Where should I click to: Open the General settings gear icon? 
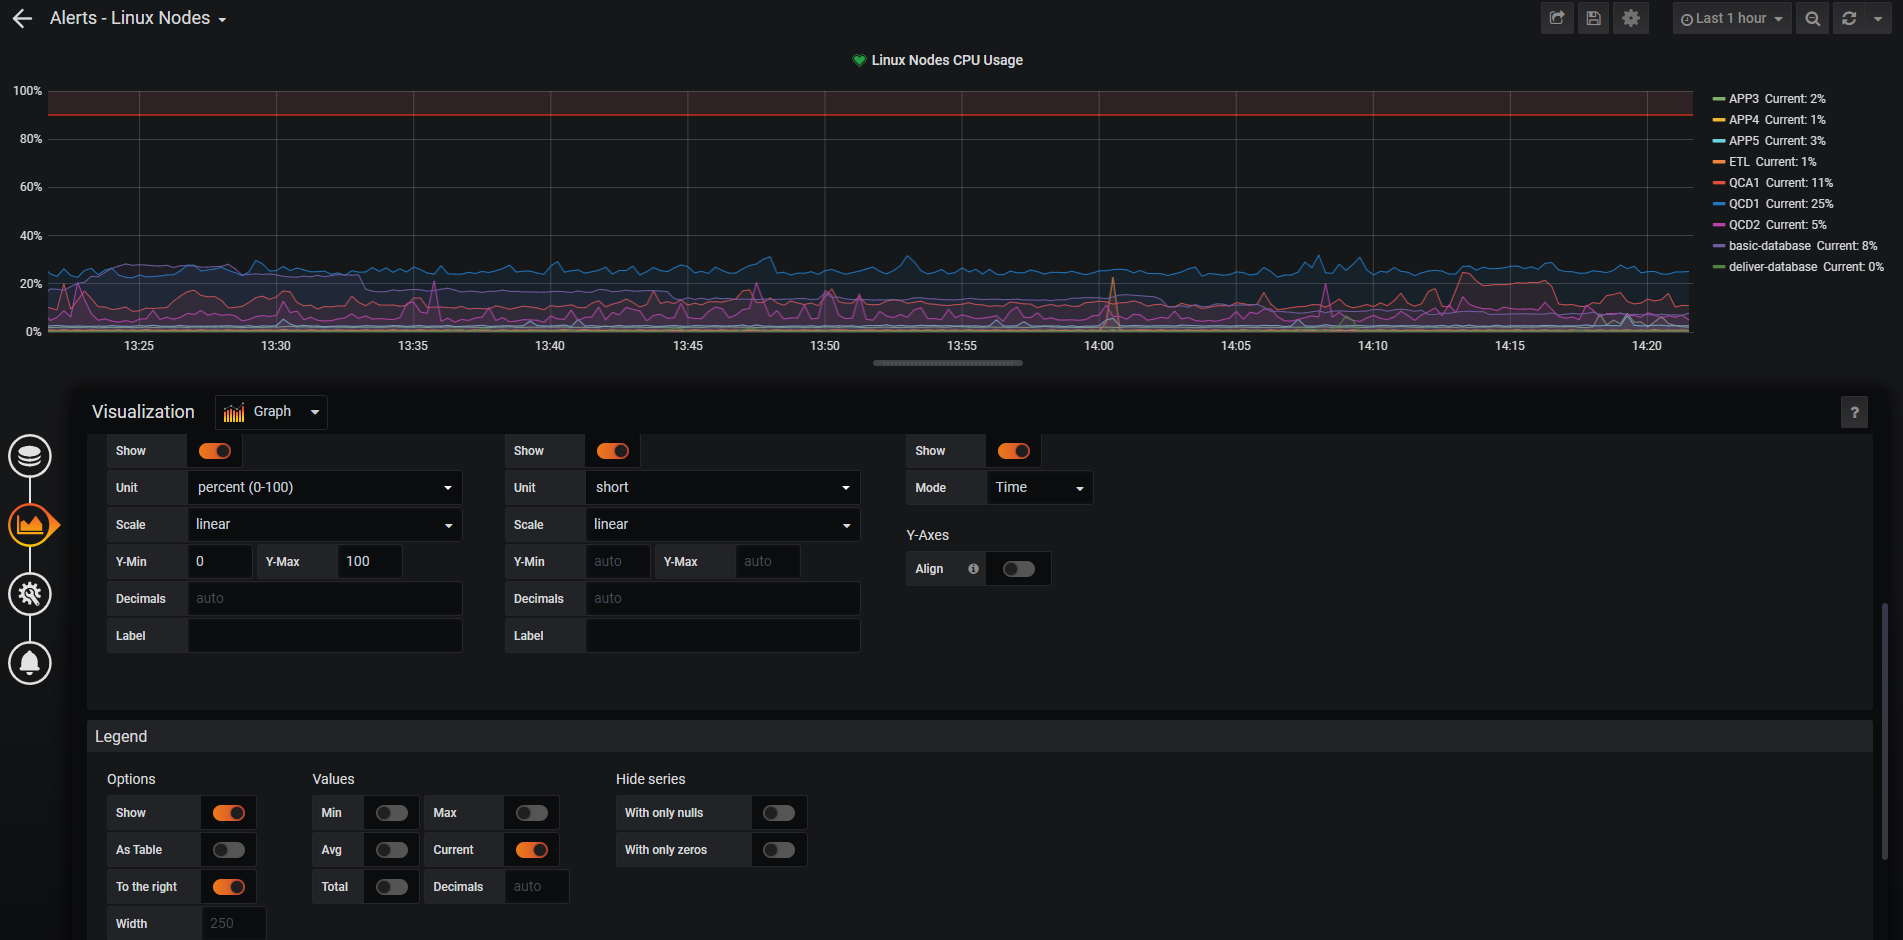(30, 594)
